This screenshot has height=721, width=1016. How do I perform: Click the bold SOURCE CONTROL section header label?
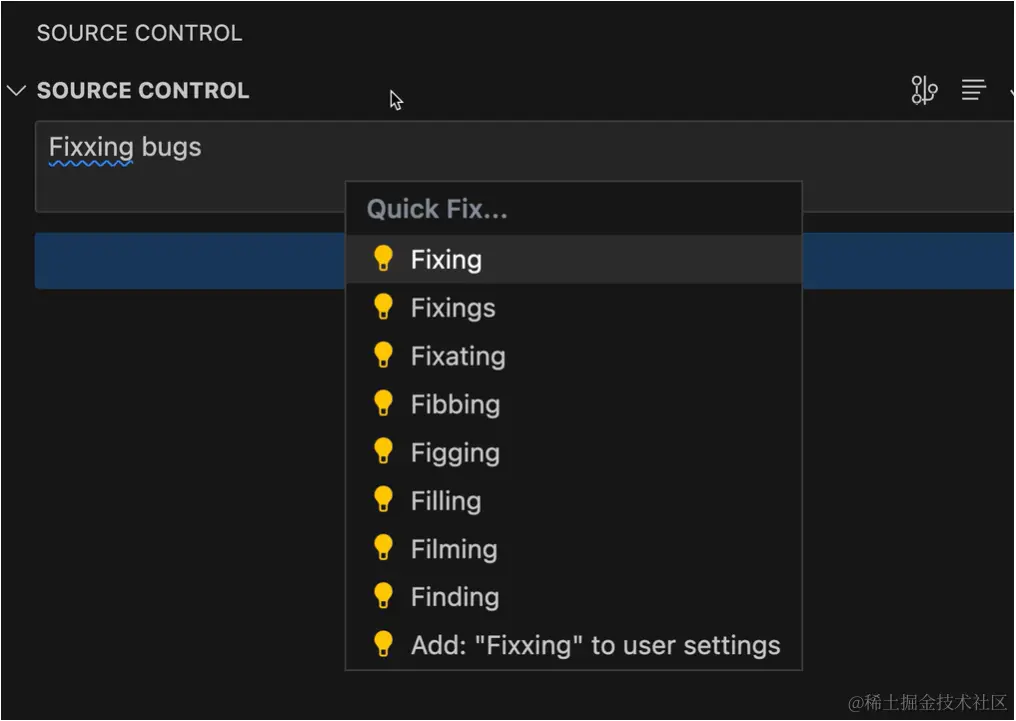[143, 91]
